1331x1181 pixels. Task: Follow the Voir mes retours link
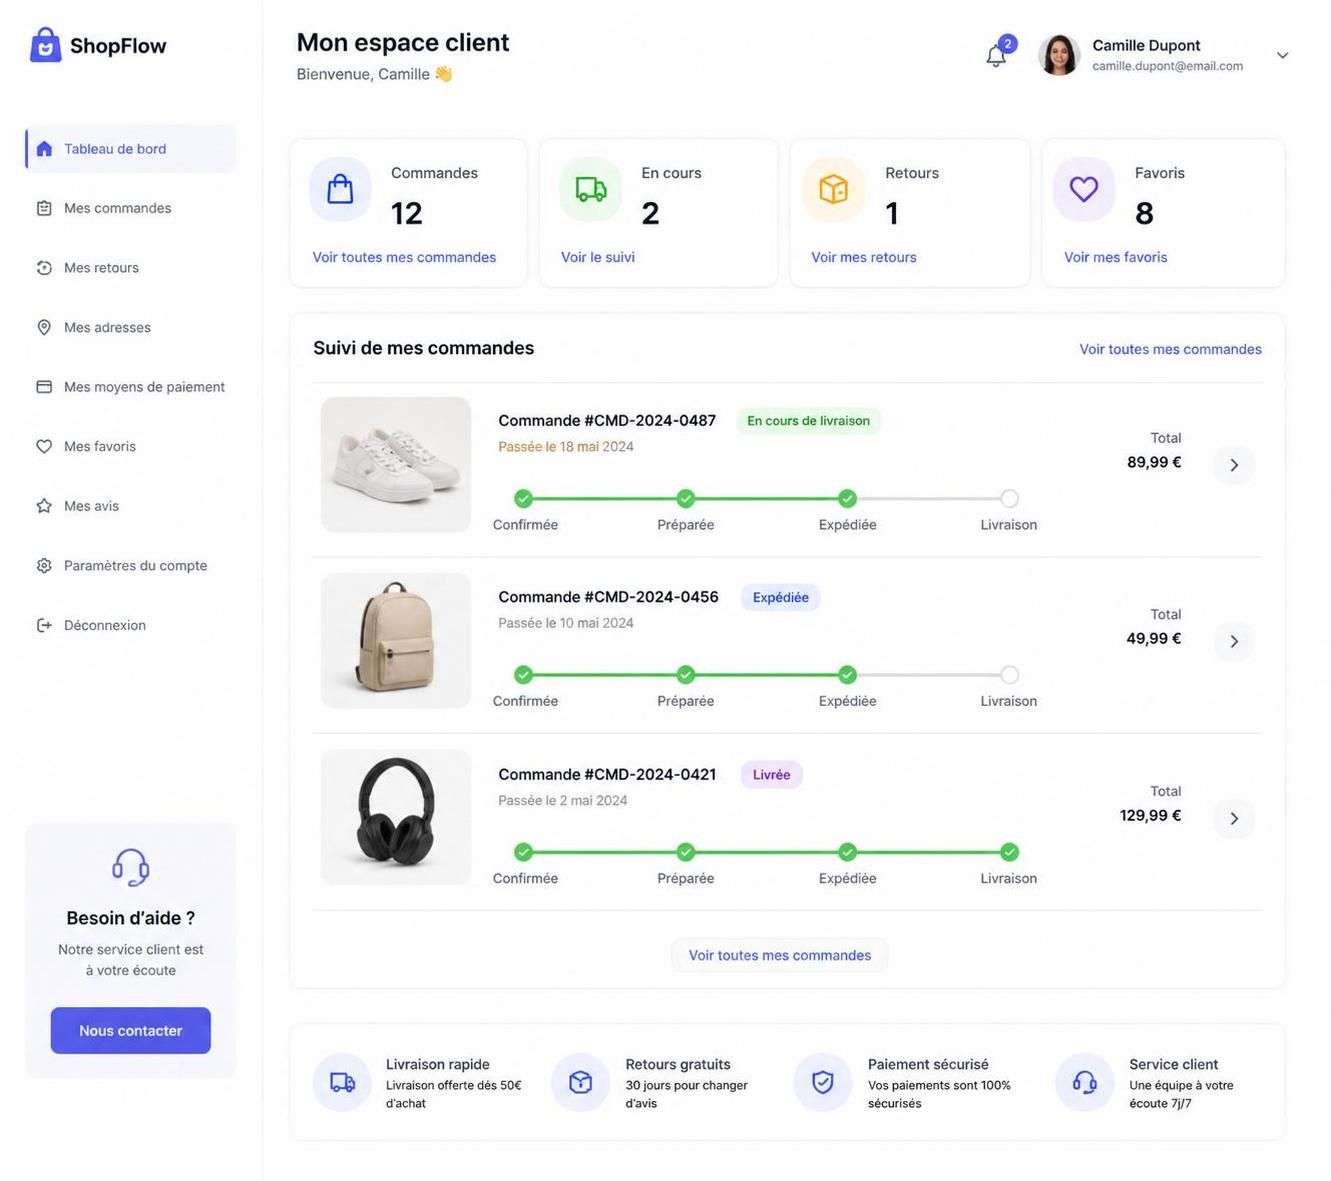(864, 257)
